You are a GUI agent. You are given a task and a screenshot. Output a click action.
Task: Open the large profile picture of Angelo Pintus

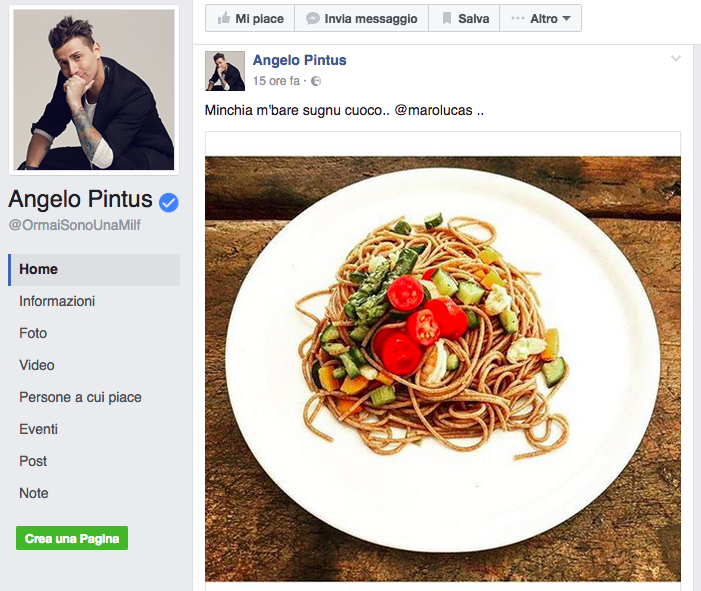click(x=94, y=89)
